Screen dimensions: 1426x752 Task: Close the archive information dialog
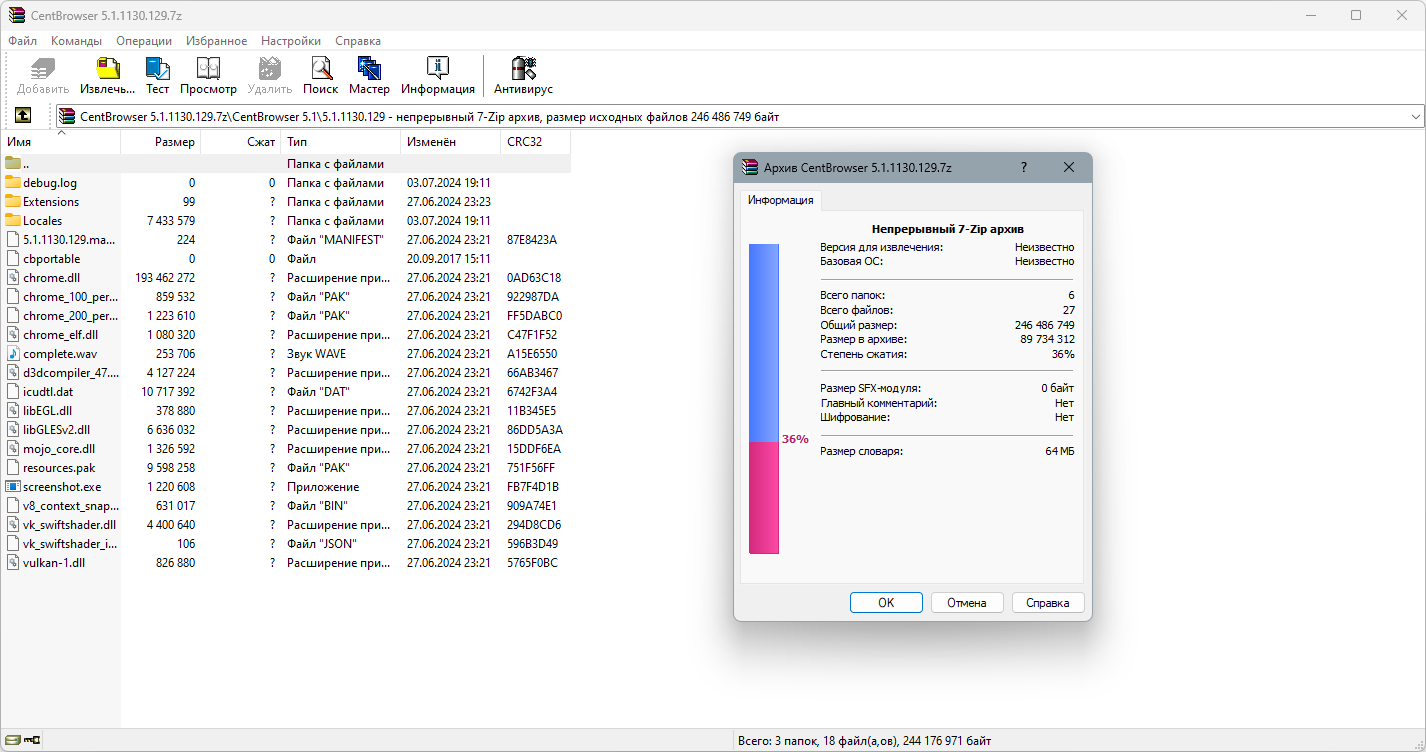1069,167
